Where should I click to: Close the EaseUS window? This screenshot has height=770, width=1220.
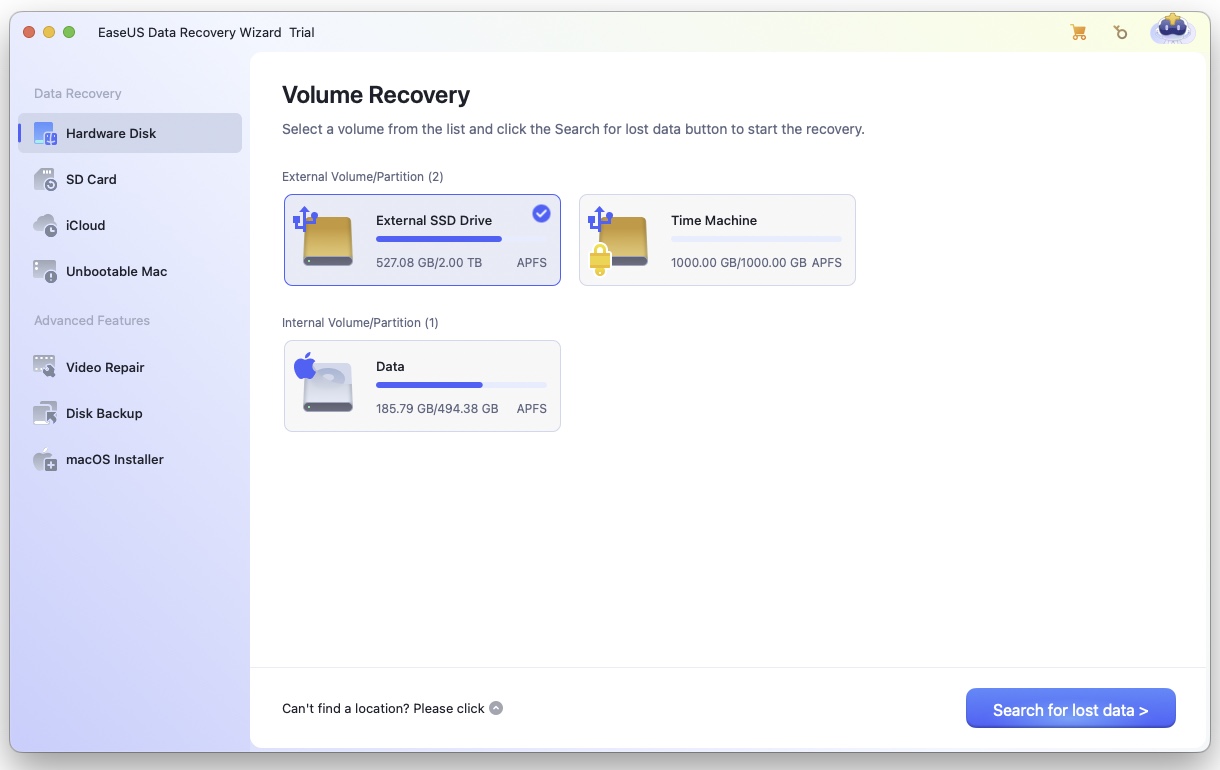(29, 32)
